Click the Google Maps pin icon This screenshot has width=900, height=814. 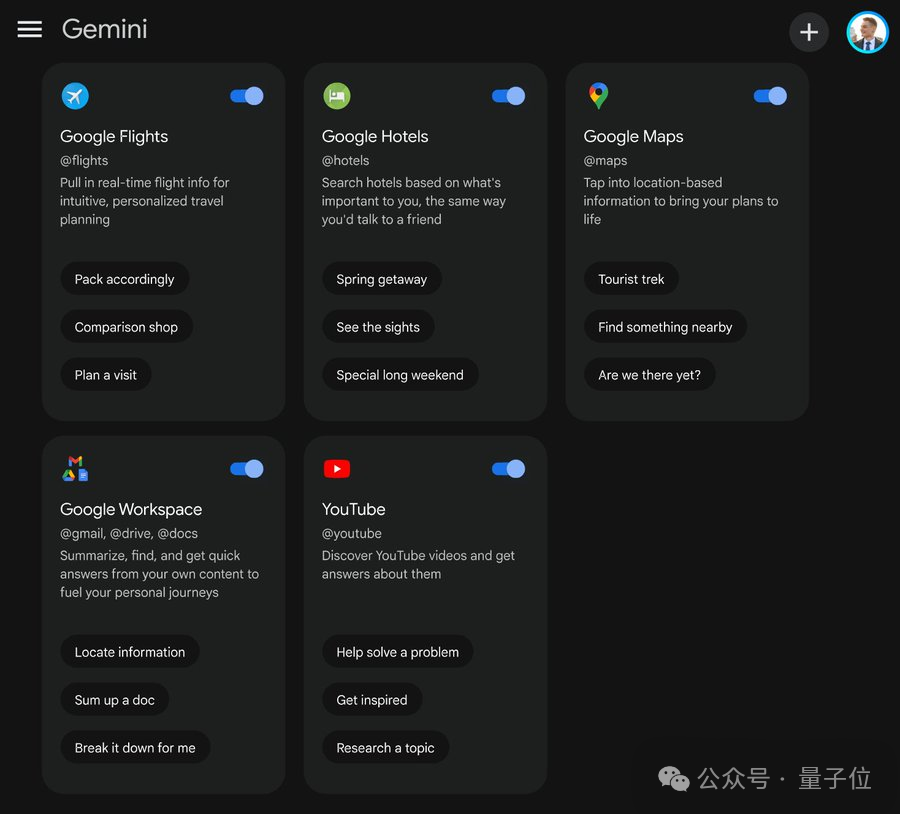(x=598, y=96)
